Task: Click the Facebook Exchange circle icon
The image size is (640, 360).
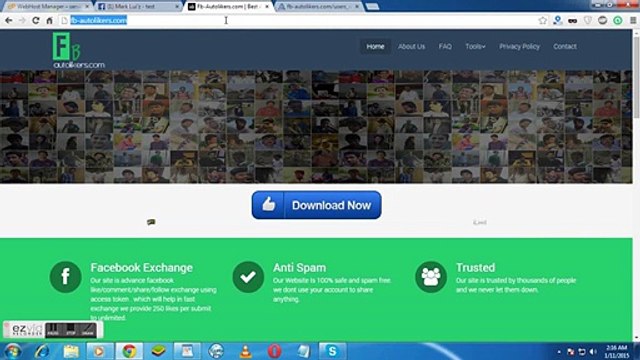Action: tap(65, 277)
